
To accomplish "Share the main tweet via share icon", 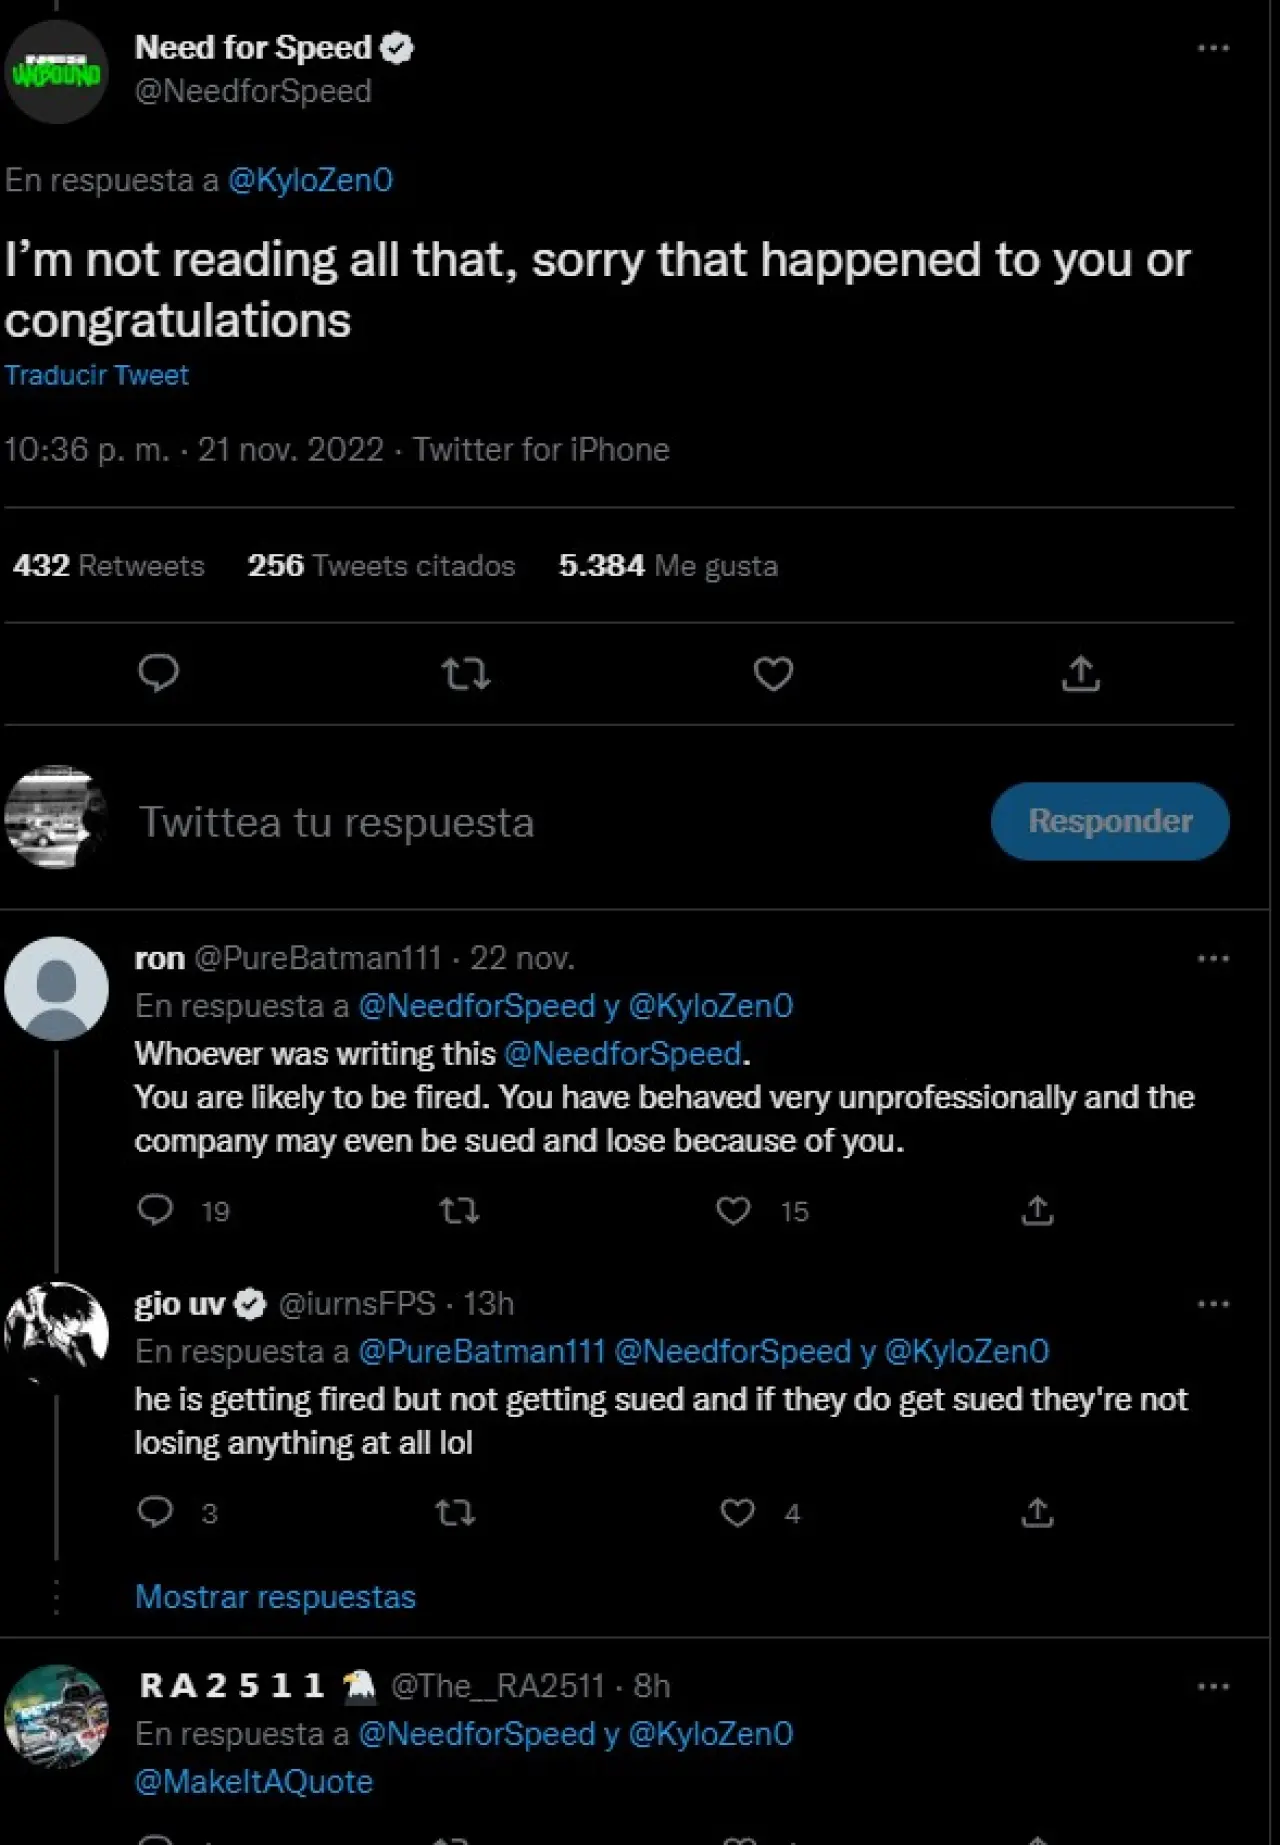I will pos(1080,674).
